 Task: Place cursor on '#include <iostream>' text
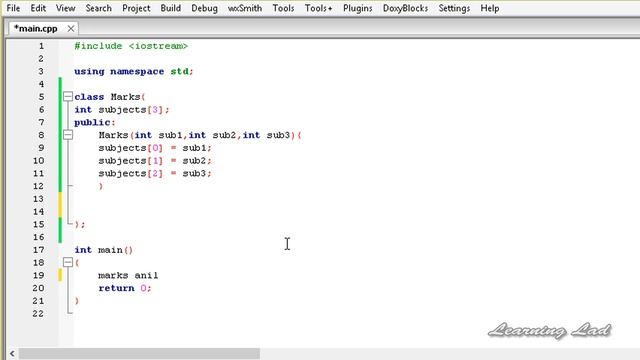[x=131, y=46]
